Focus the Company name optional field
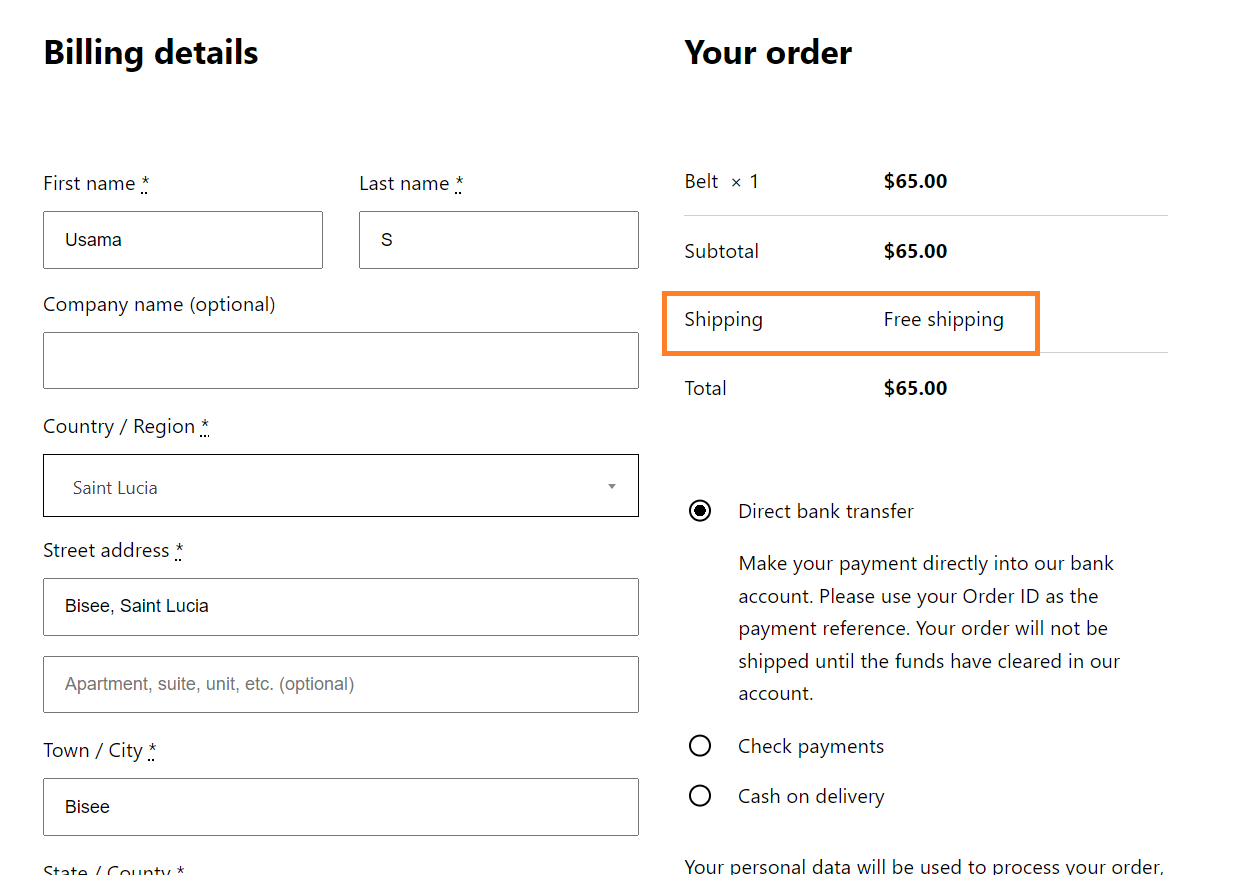 (340, 361)
